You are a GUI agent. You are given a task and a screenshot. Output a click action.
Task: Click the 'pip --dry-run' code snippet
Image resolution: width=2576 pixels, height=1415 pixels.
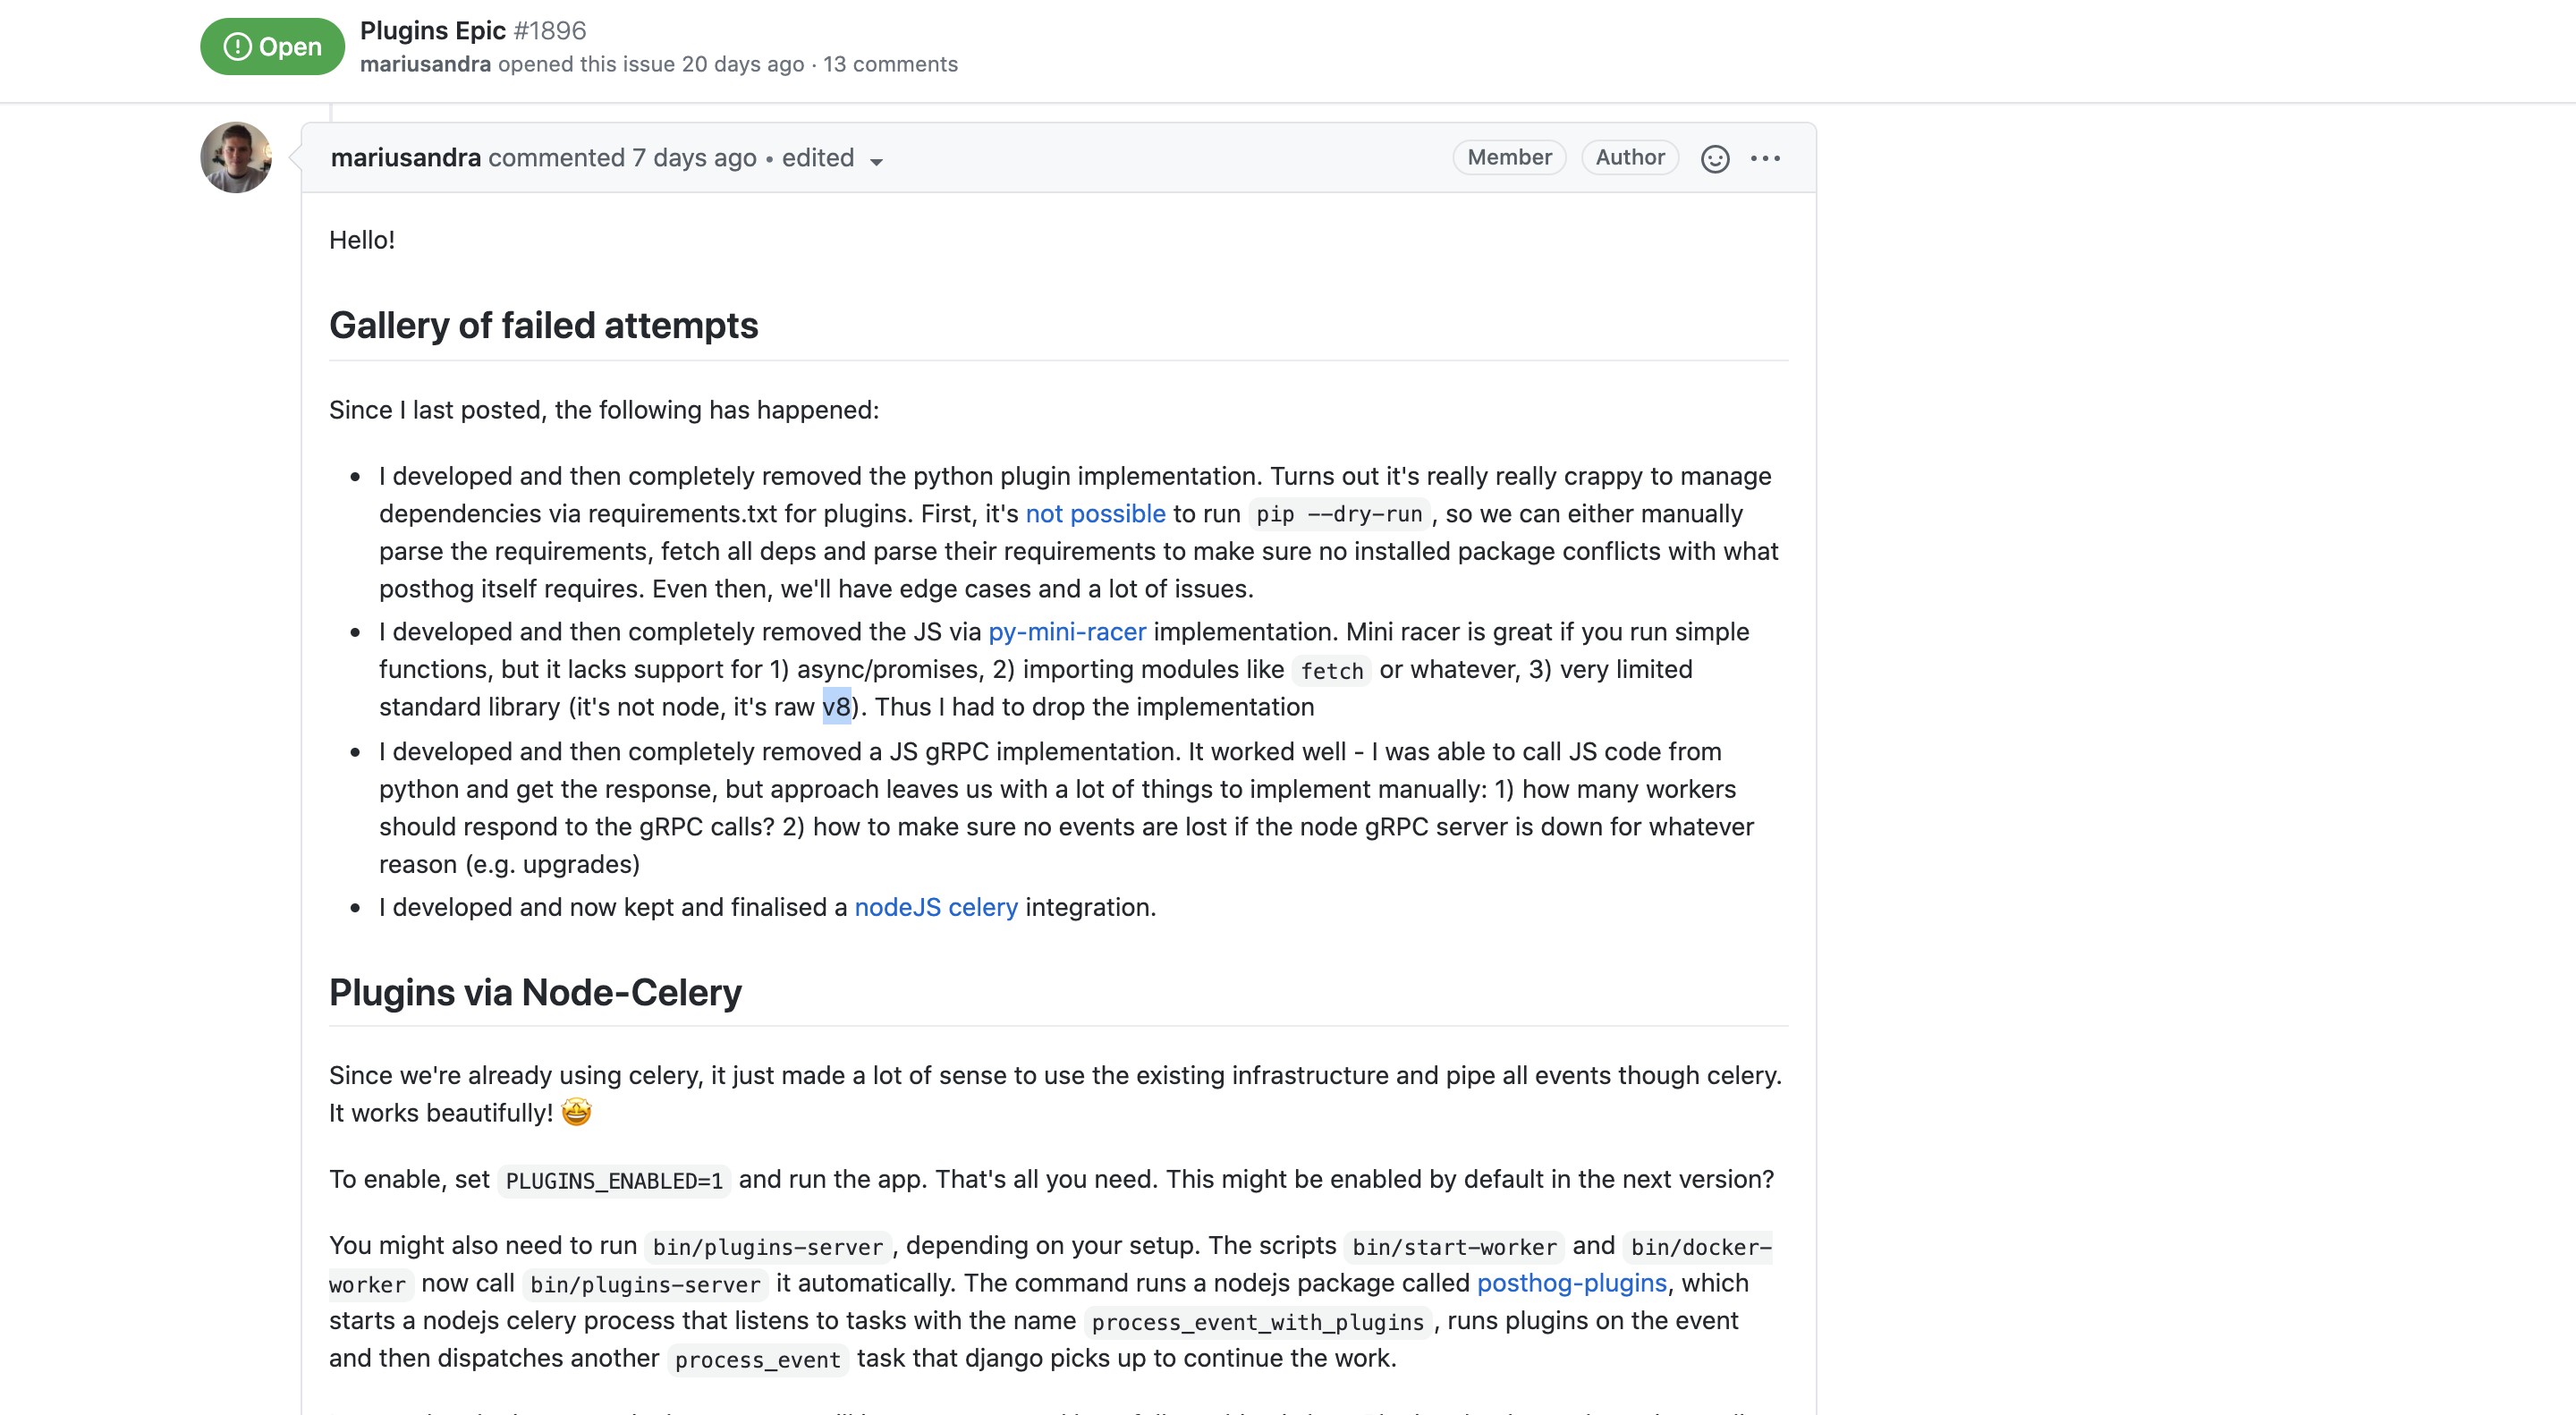point(1339,515)
